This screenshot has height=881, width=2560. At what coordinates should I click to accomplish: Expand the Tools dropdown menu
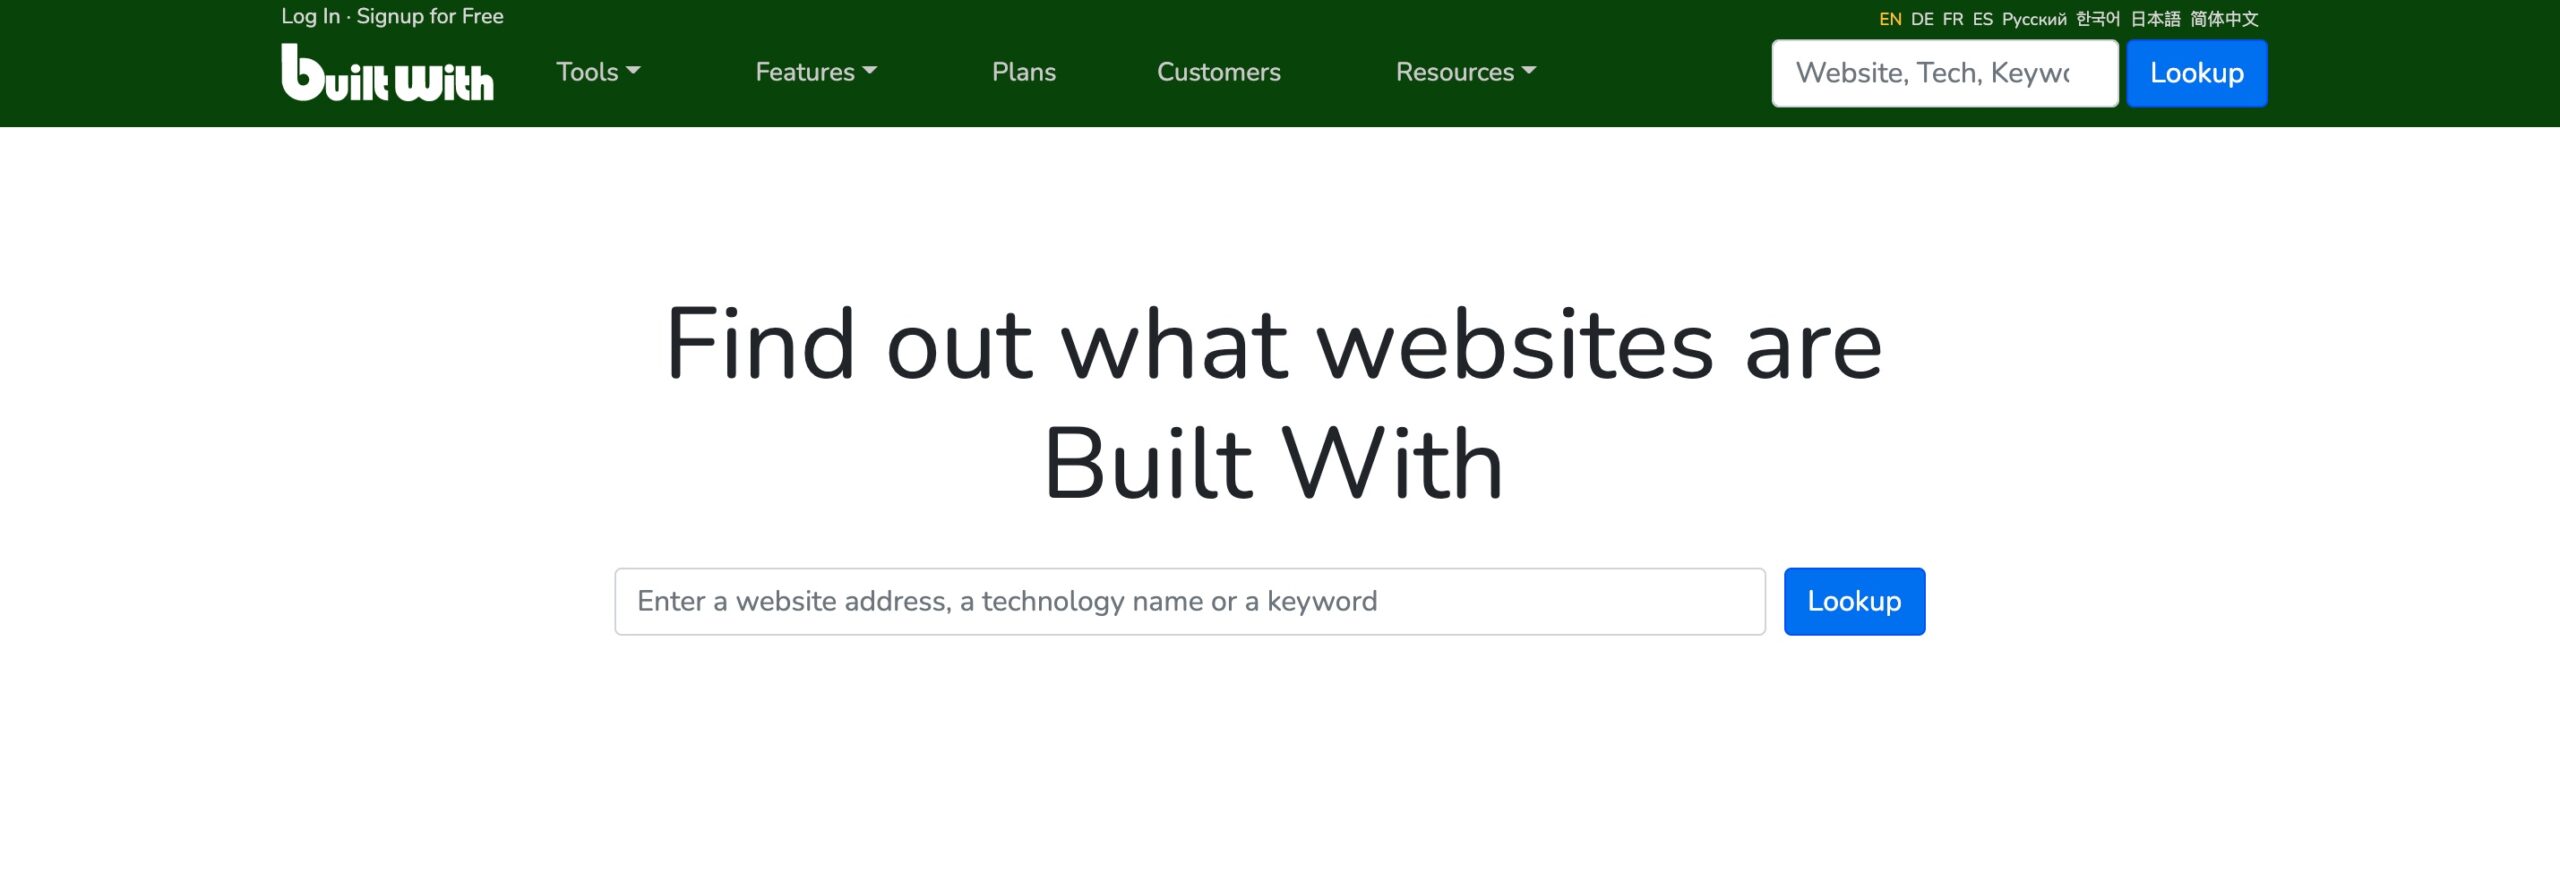[597, 71]
